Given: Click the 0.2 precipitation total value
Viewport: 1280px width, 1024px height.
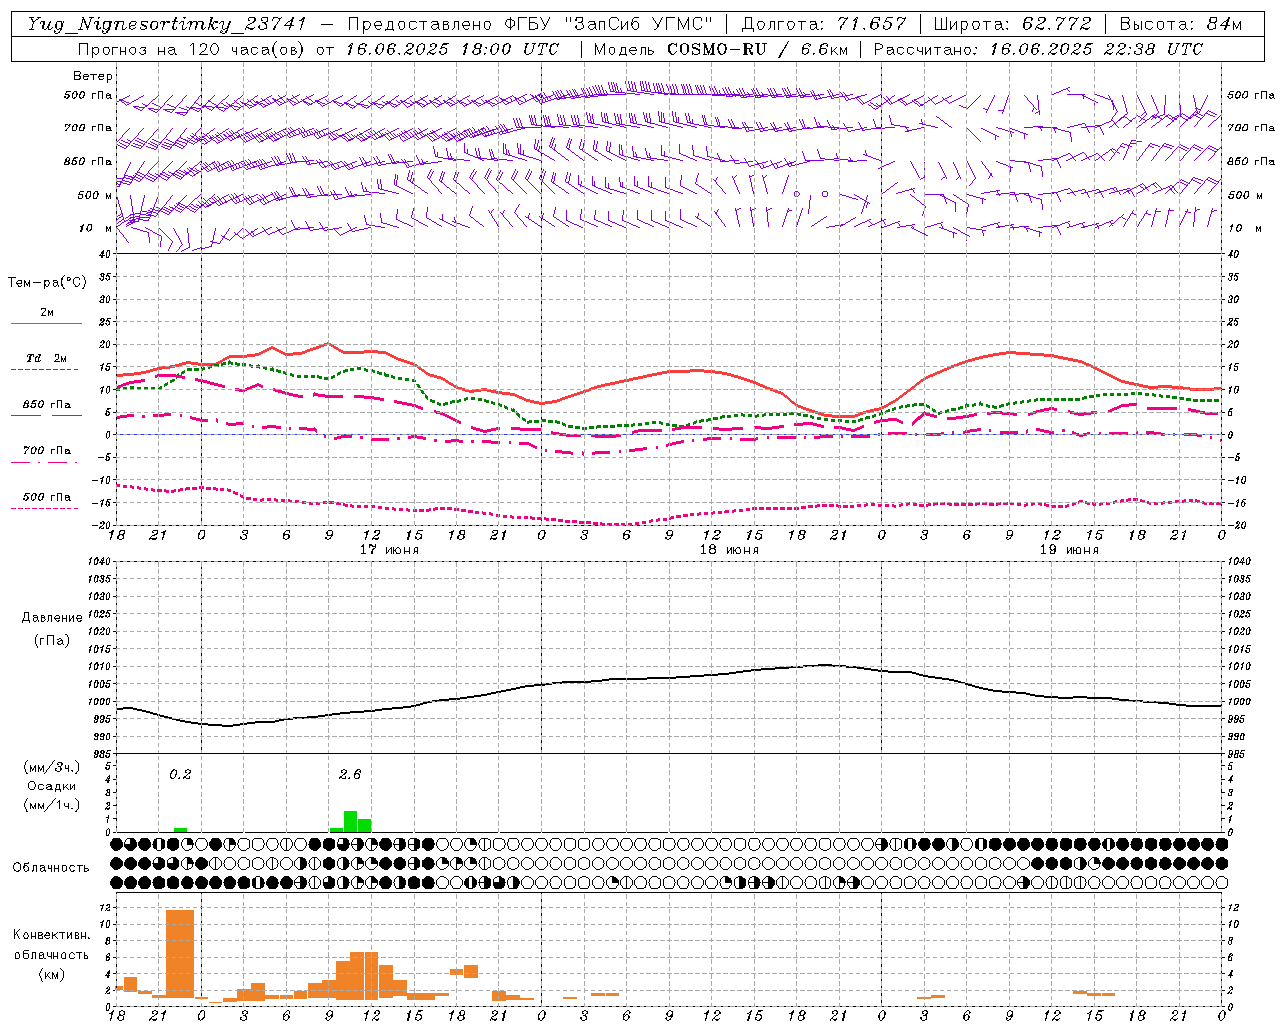Looking at the screenshot, I should click(180, 774).
